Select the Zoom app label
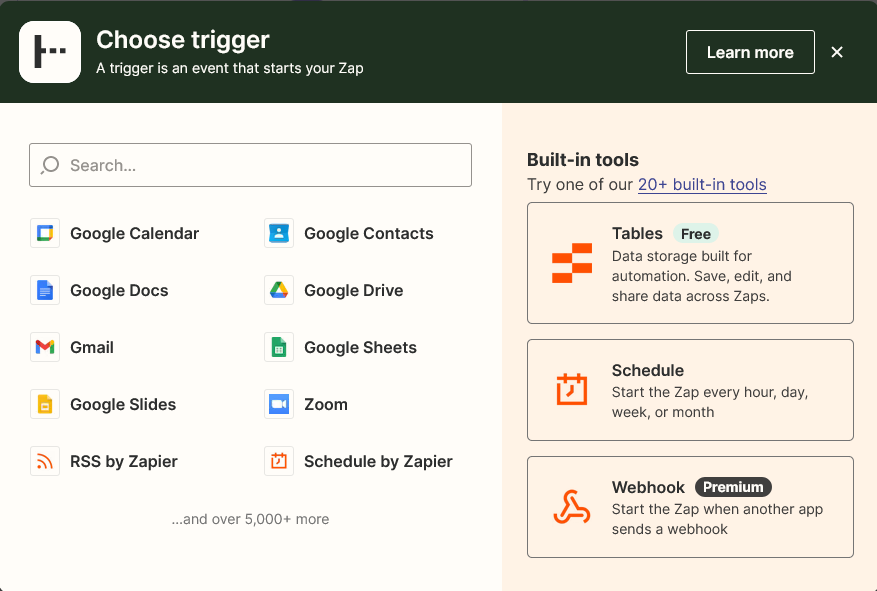Image resolution: width=877 pixels, height=591 pixels. (x=326, y=404)
